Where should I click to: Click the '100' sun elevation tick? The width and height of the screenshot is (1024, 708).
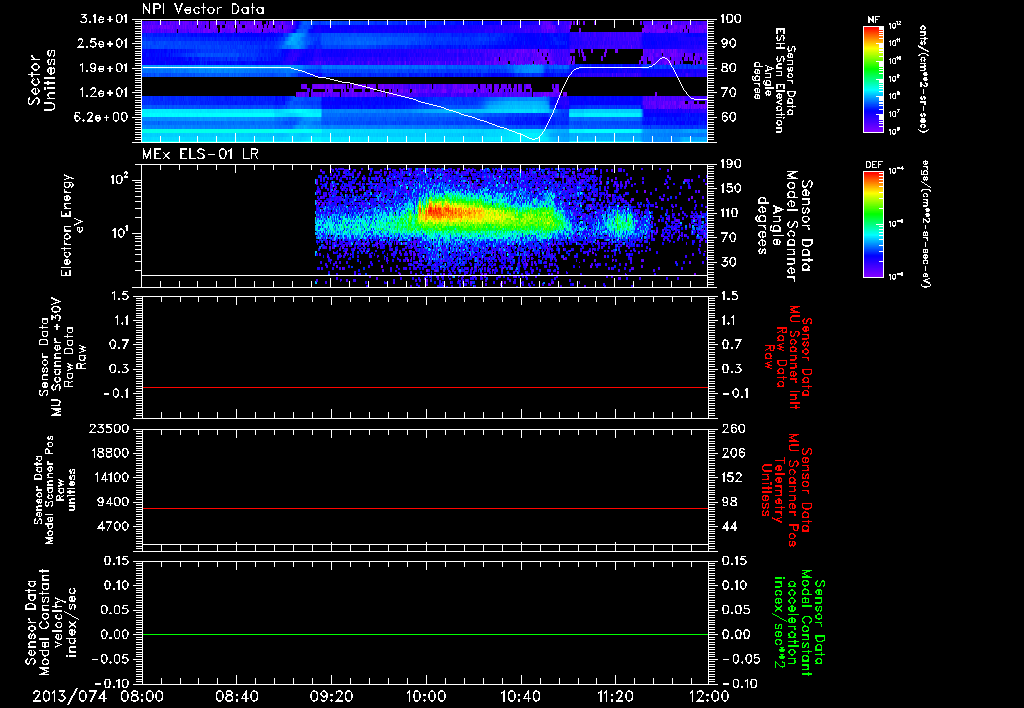click(x=731, y=19)
